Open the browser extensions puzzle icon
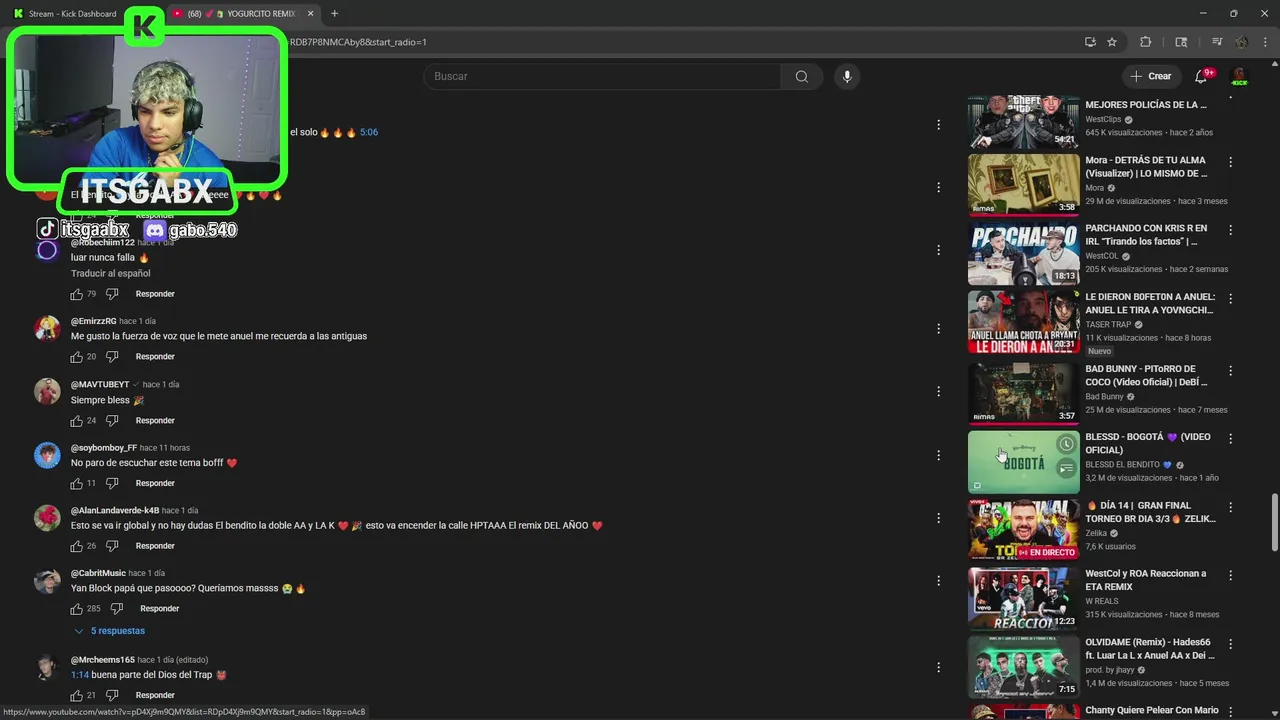The image size is (1280, 720). pos(1146,42)
